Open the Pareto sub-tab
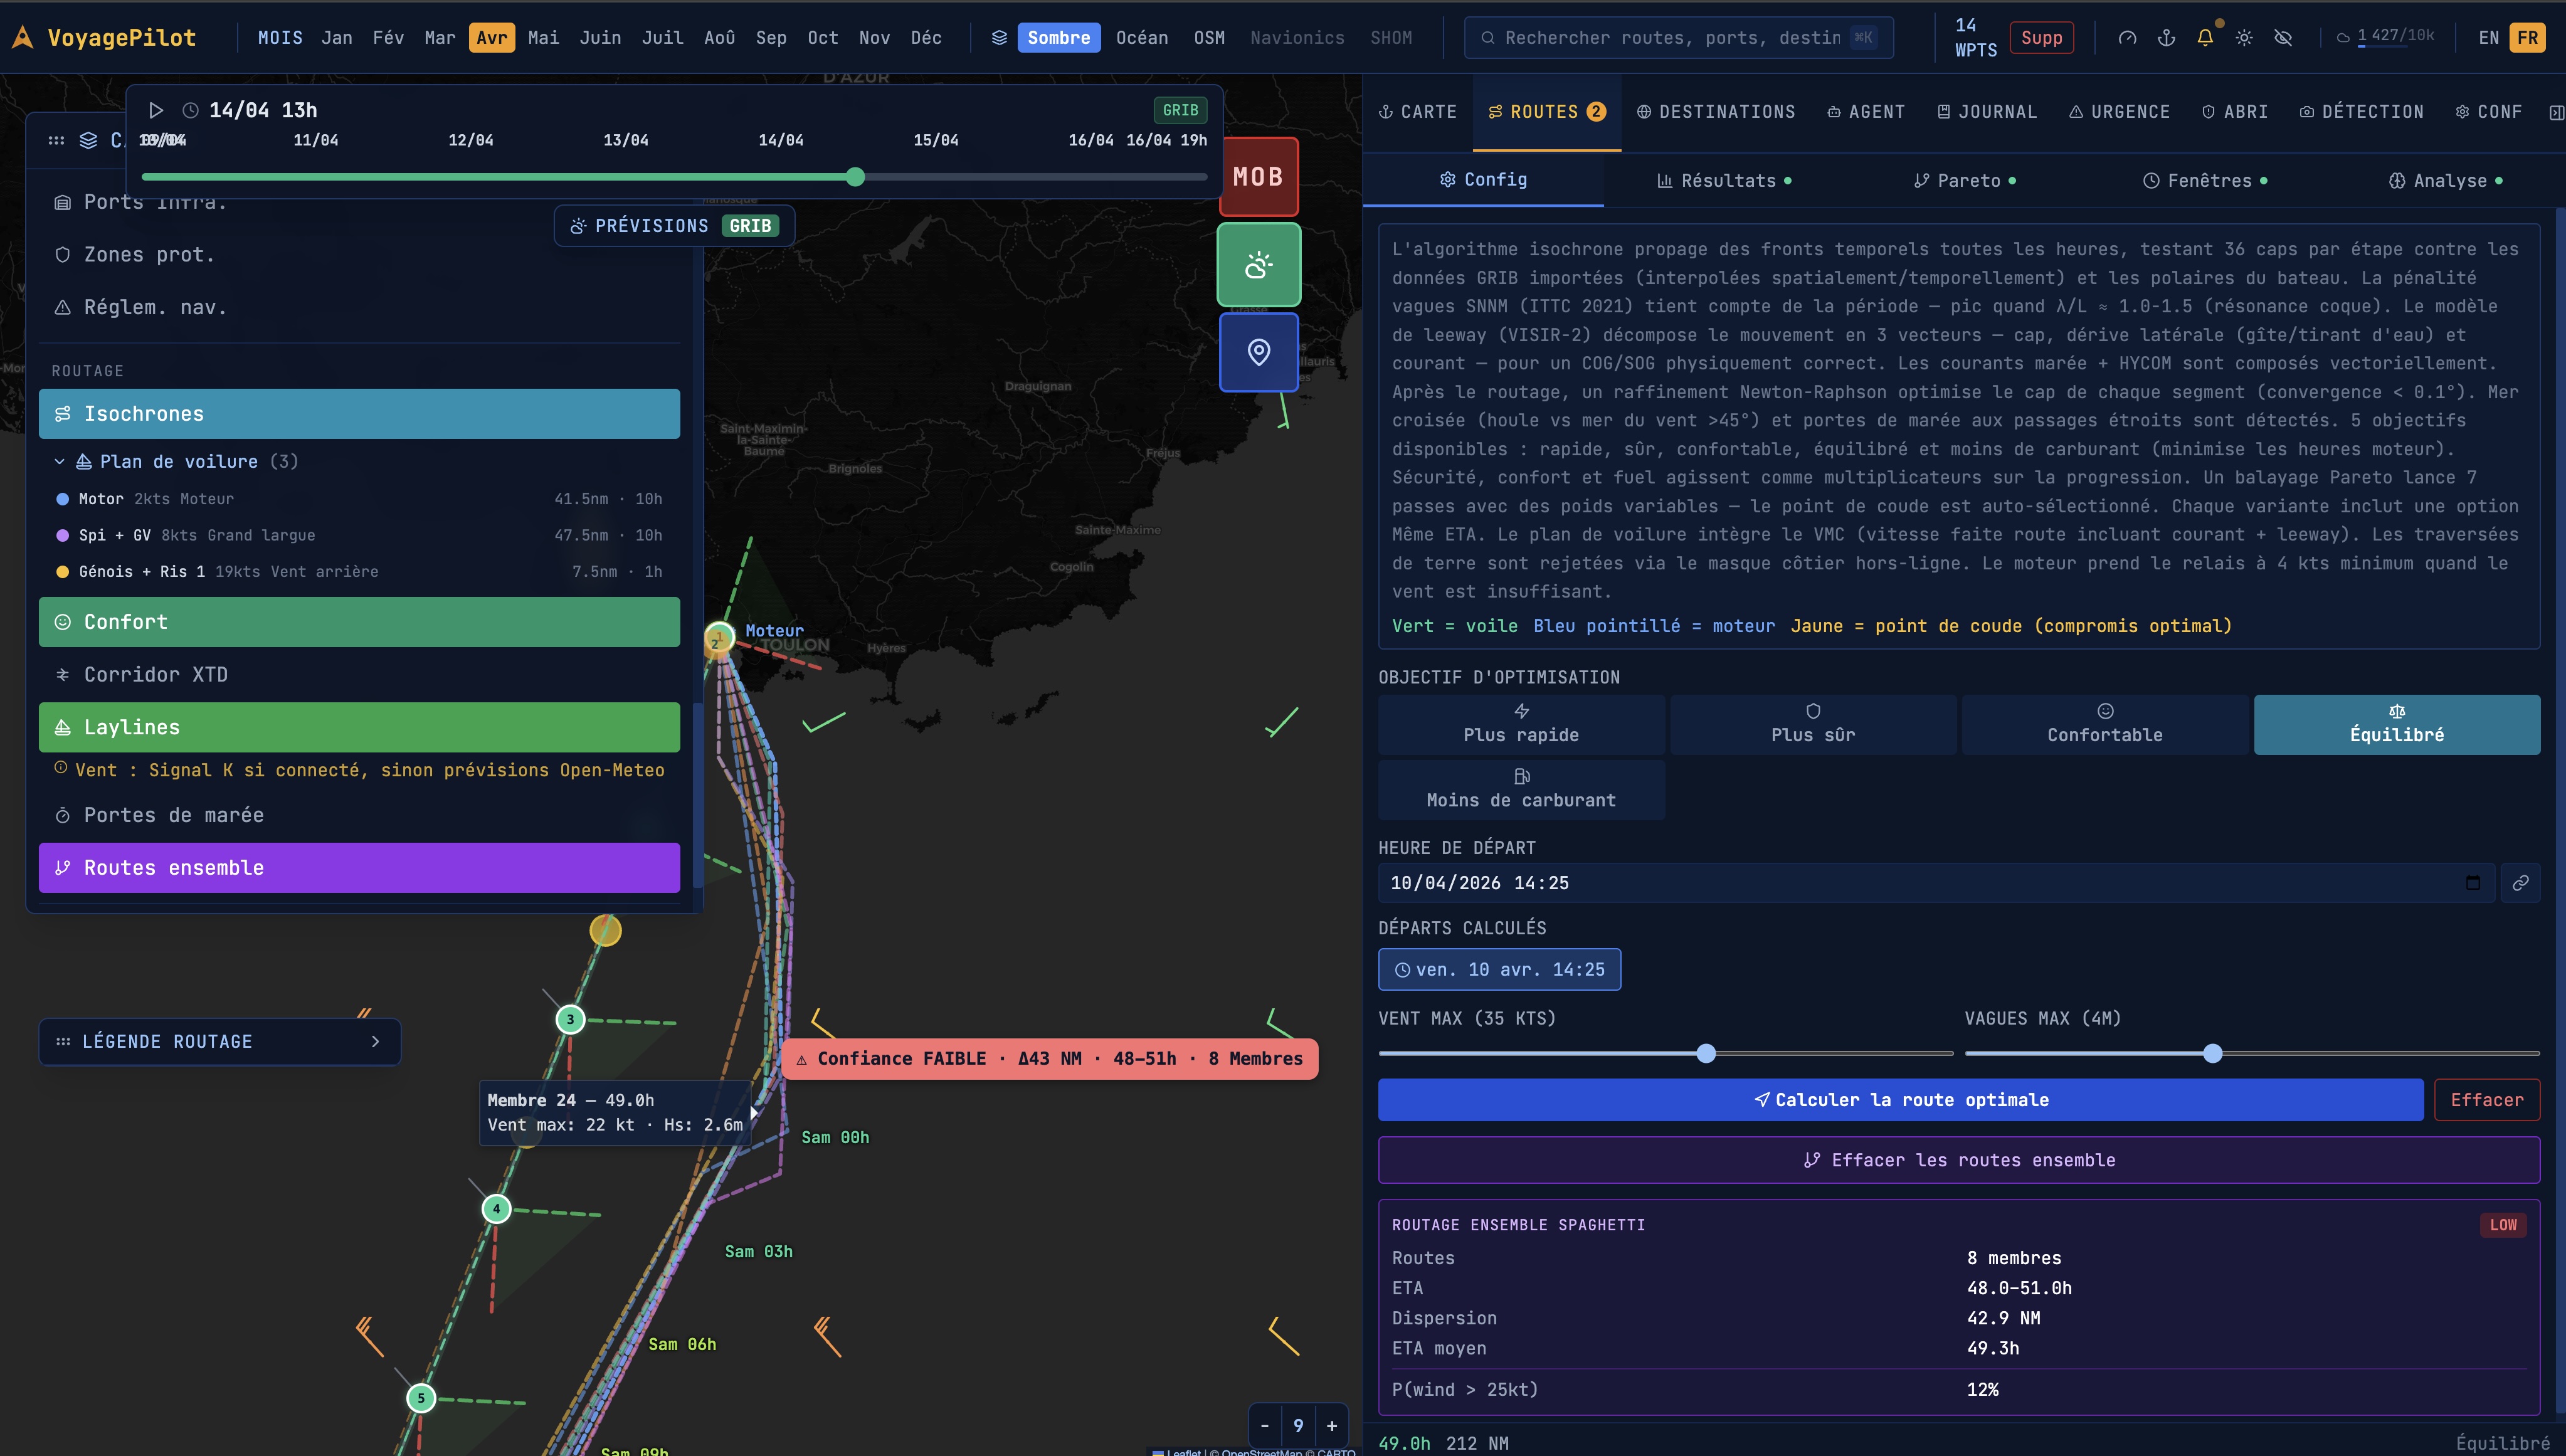This screenshot has width=2566, height=1456. coord(1964,181)
